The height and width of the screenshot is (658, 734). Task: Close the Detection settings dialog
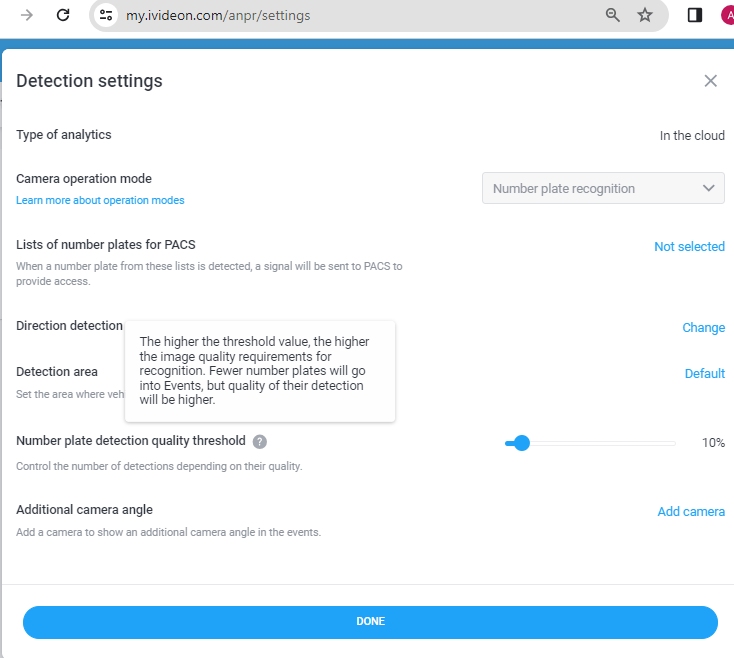710,81
